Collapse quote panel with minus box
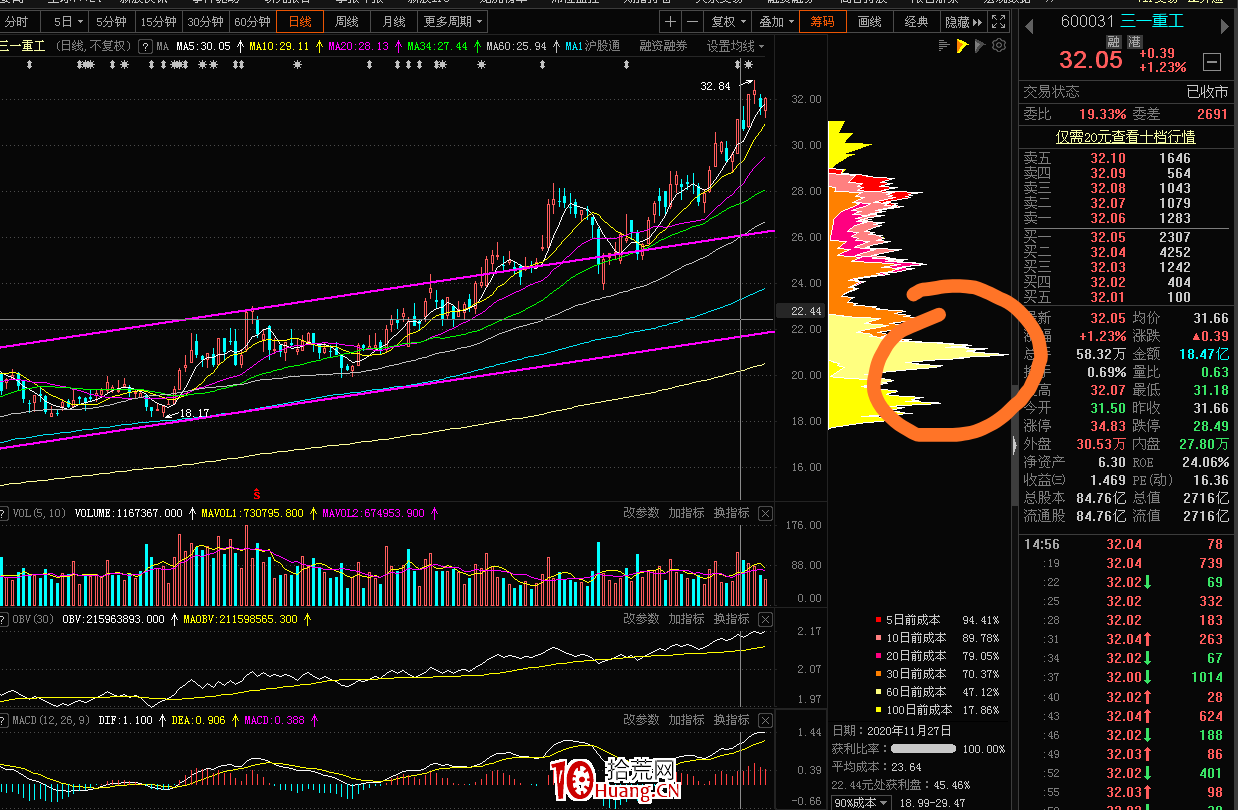The width and height of the screenshot is (1238, 810). (x=1212, y=62)
